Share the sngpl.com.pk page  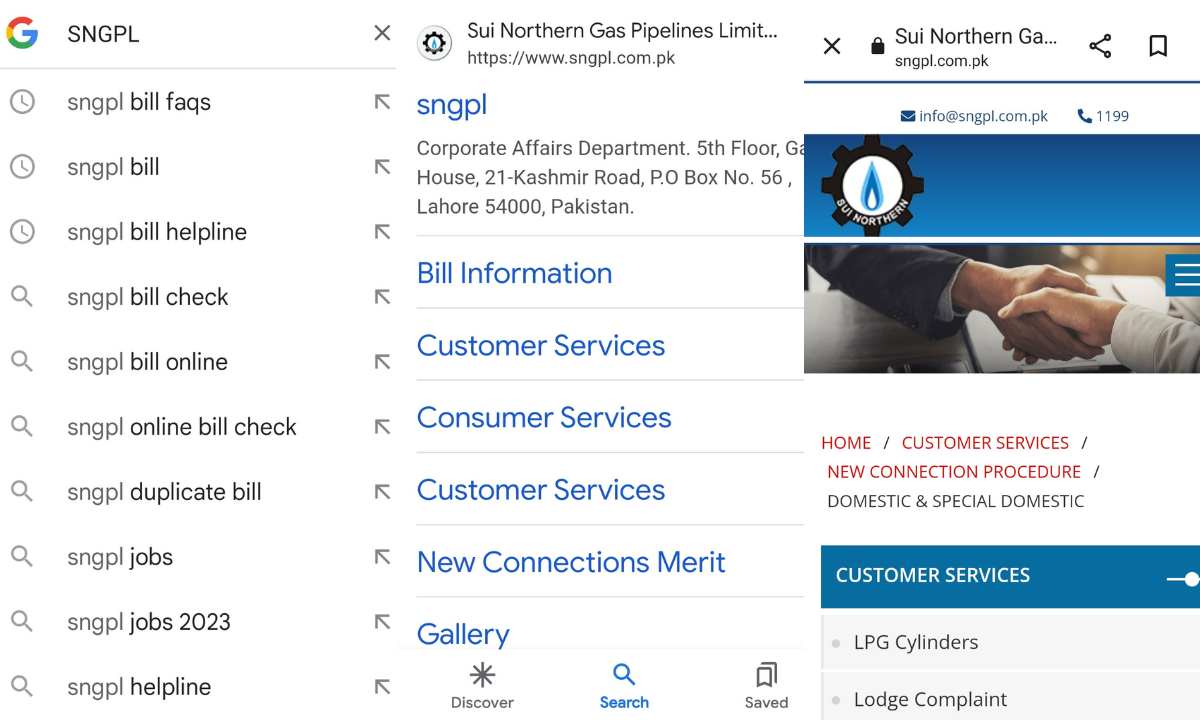coord(1100,46)
